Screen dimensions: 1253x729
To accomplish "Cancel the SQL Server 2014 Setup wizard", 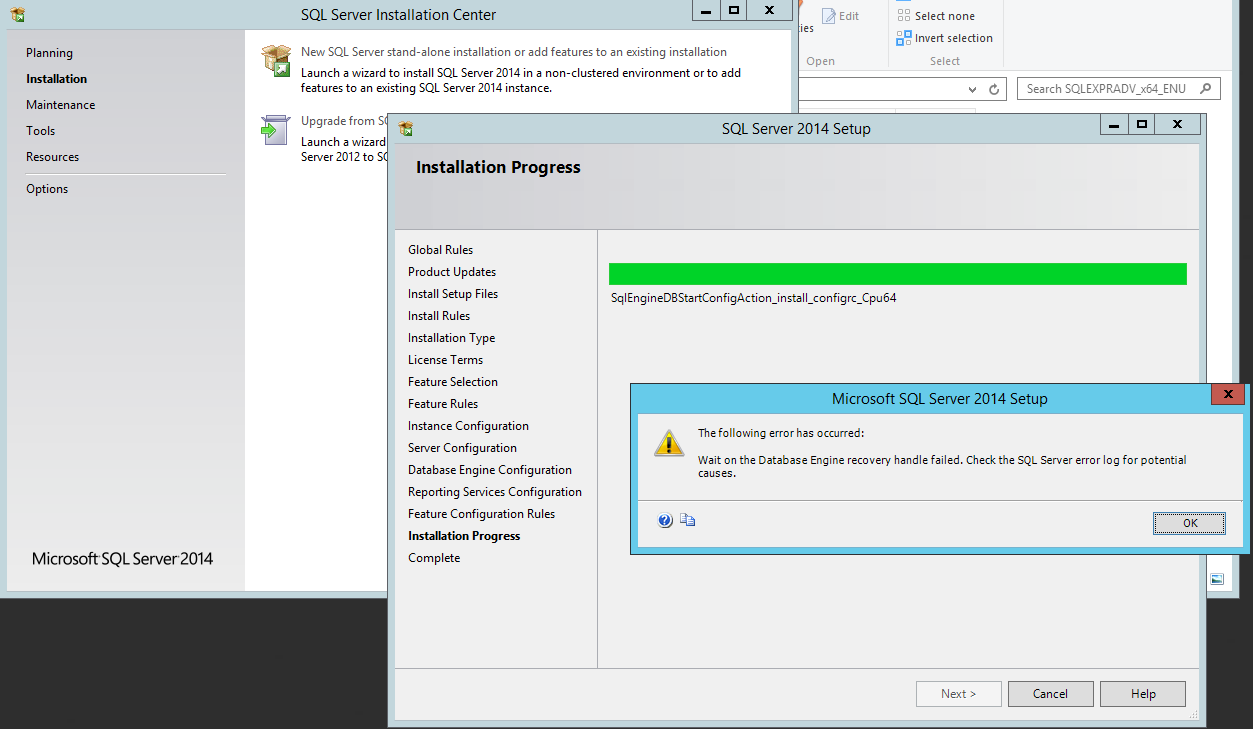I will 1050,694.
